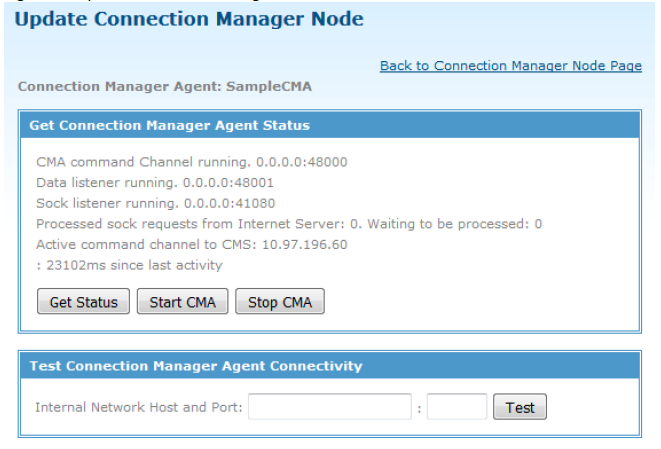Focus the port number input field
The height and width of the screenshot is (449, 661).
[457, 407]
